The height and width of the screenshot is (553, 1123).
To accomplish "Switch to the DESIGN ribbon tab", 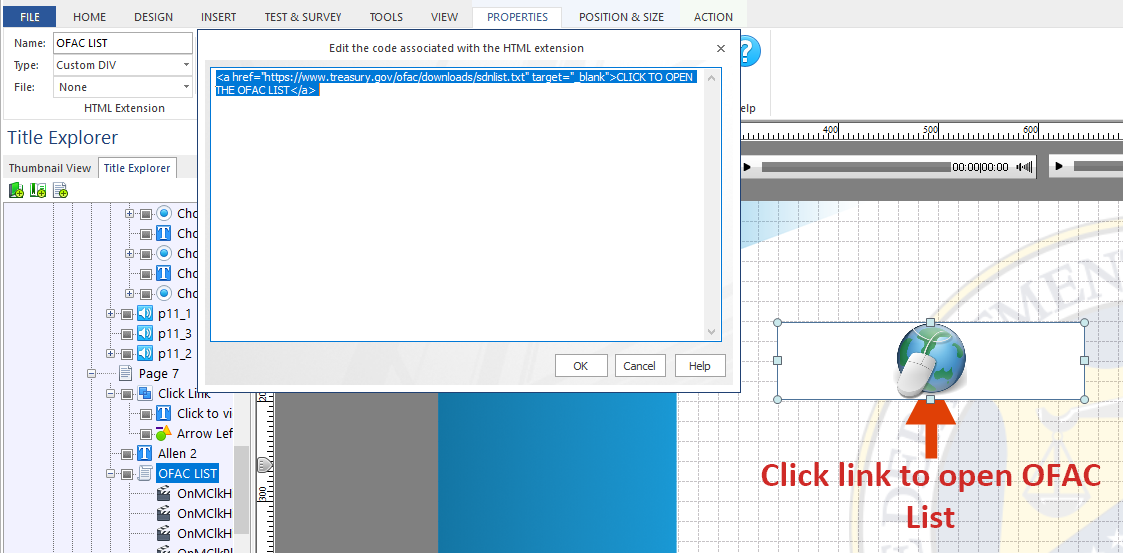I will (153, 16).
